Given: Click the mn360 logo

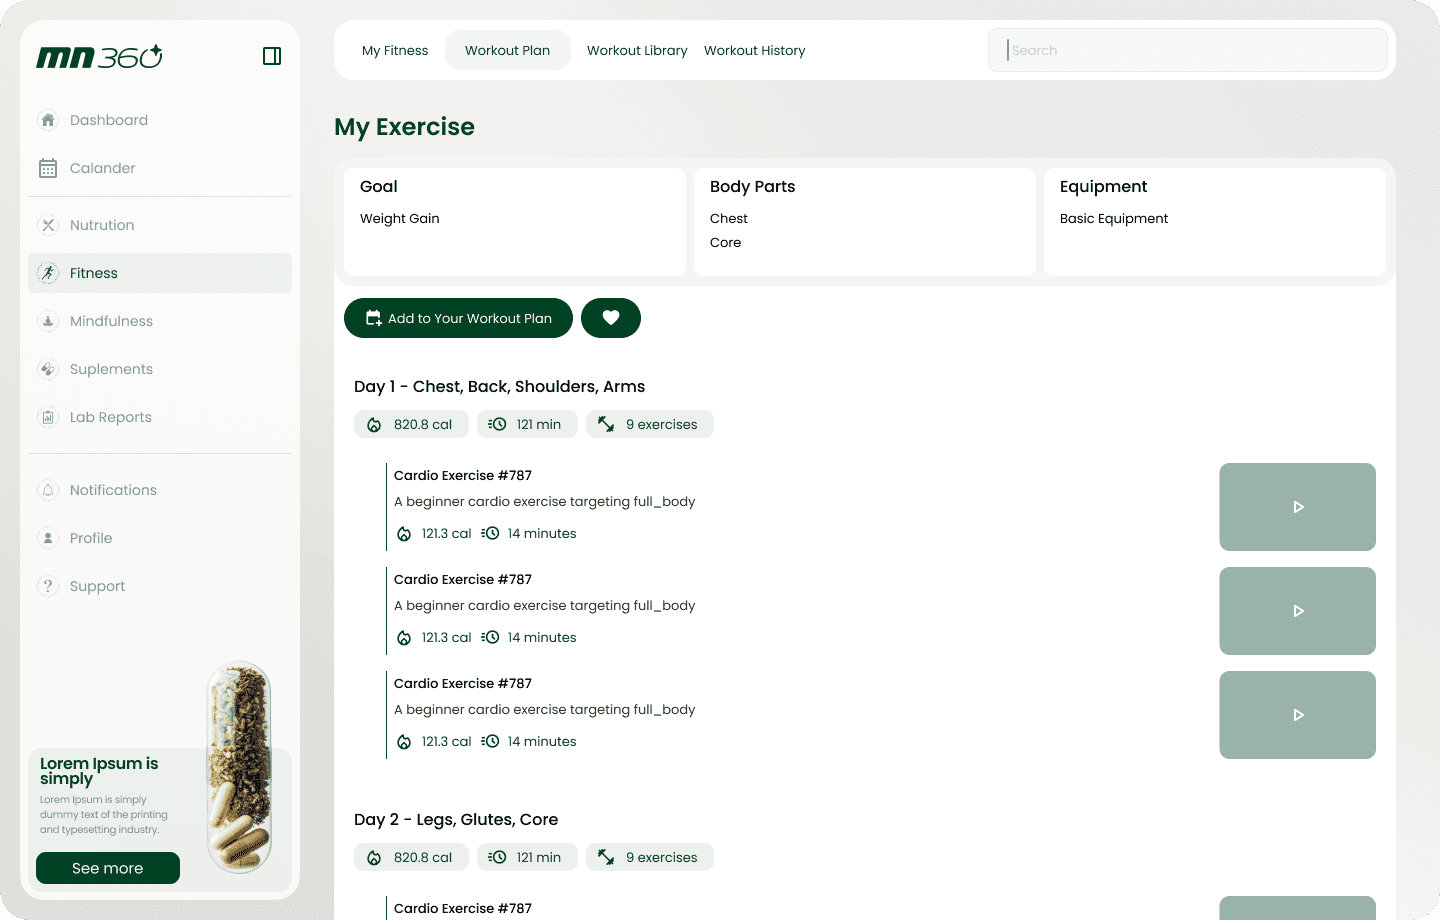Looking at the screenshot, I should click(x=99, y=57).
